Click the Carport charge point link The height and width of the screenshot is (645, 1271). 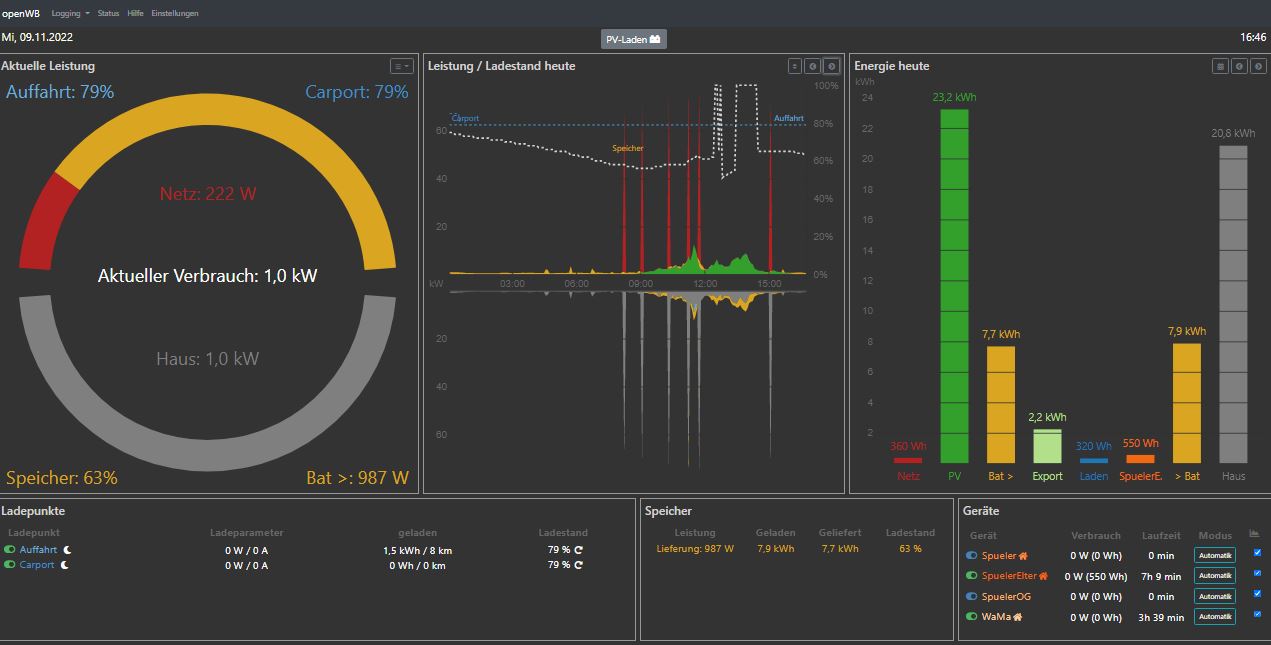coord(37,565)
